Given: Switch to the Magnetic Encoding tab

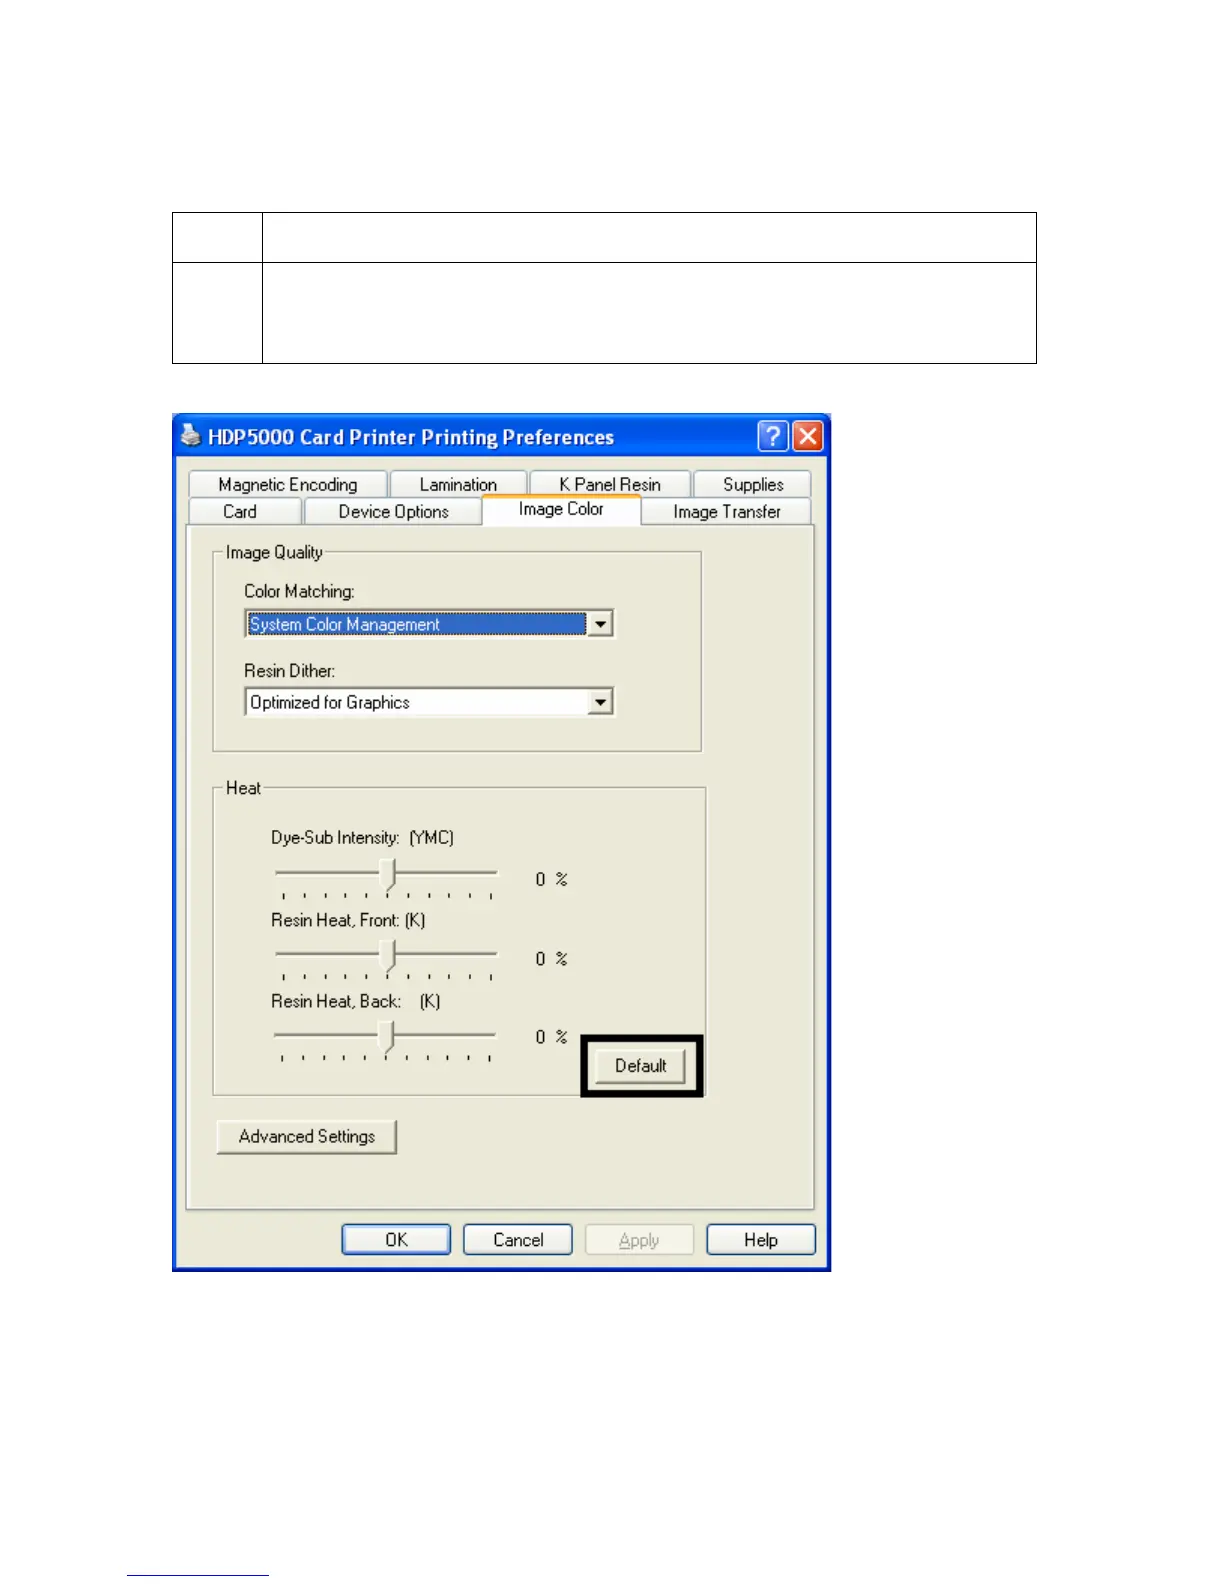Looking at the screenshot, I should tap(287, 484).
